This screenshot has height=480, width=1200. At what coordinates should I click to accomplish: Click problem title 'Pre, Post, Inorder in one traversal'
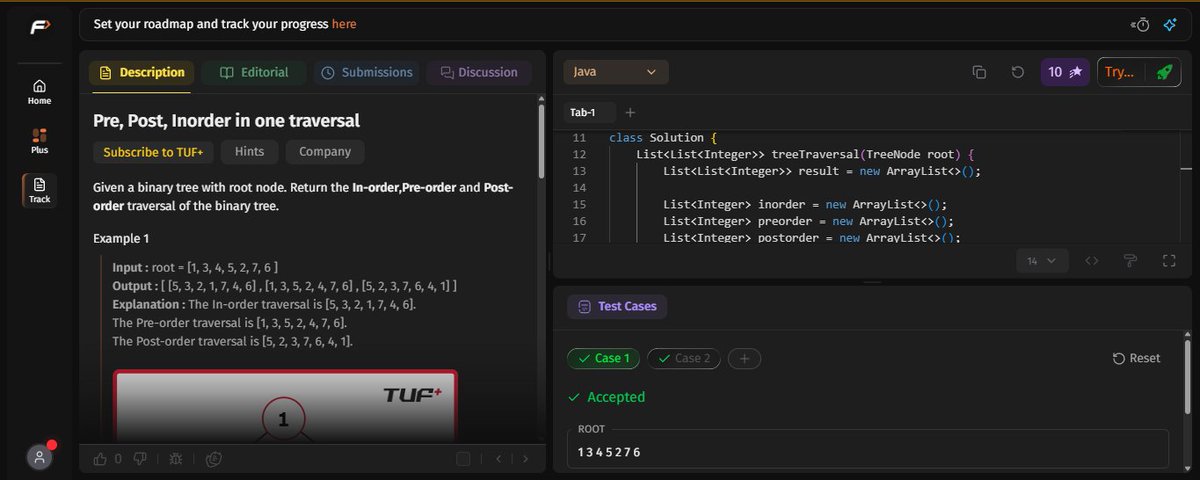click(x=226, y=120)
